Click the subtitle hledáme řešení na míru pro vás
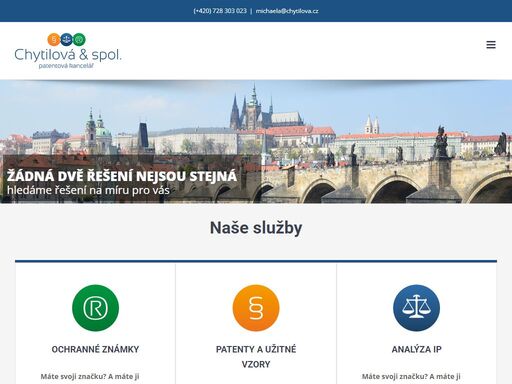 click(x=88, y=190)
